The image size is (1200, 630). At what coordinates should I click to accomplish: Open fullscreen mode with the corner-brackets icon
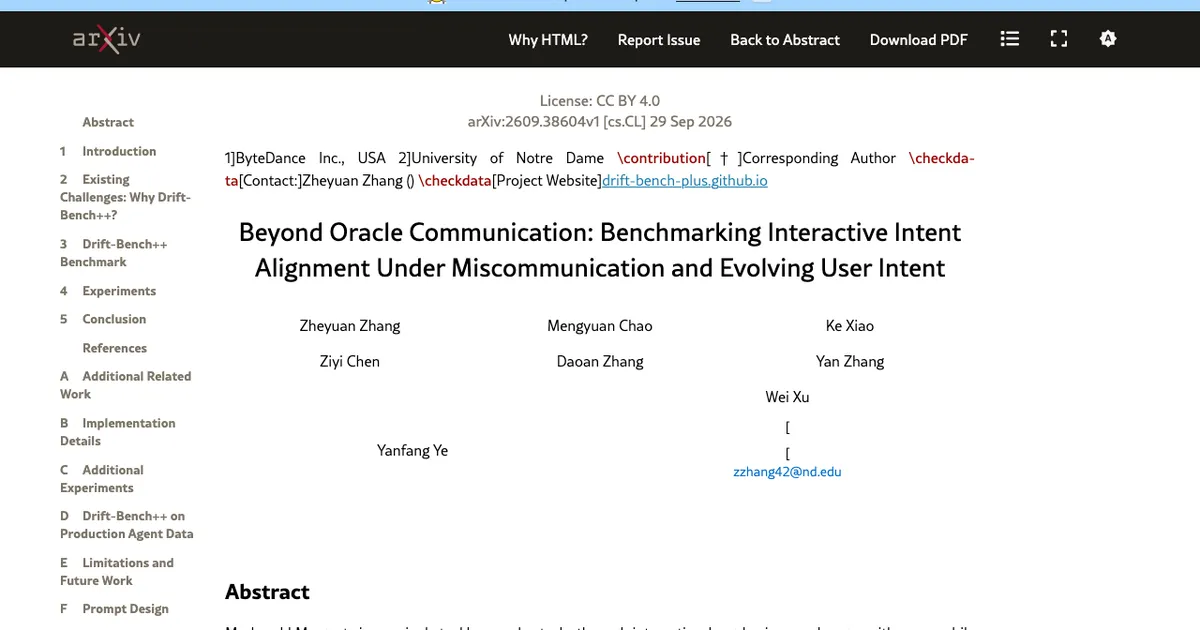[x=1059, y=39]
